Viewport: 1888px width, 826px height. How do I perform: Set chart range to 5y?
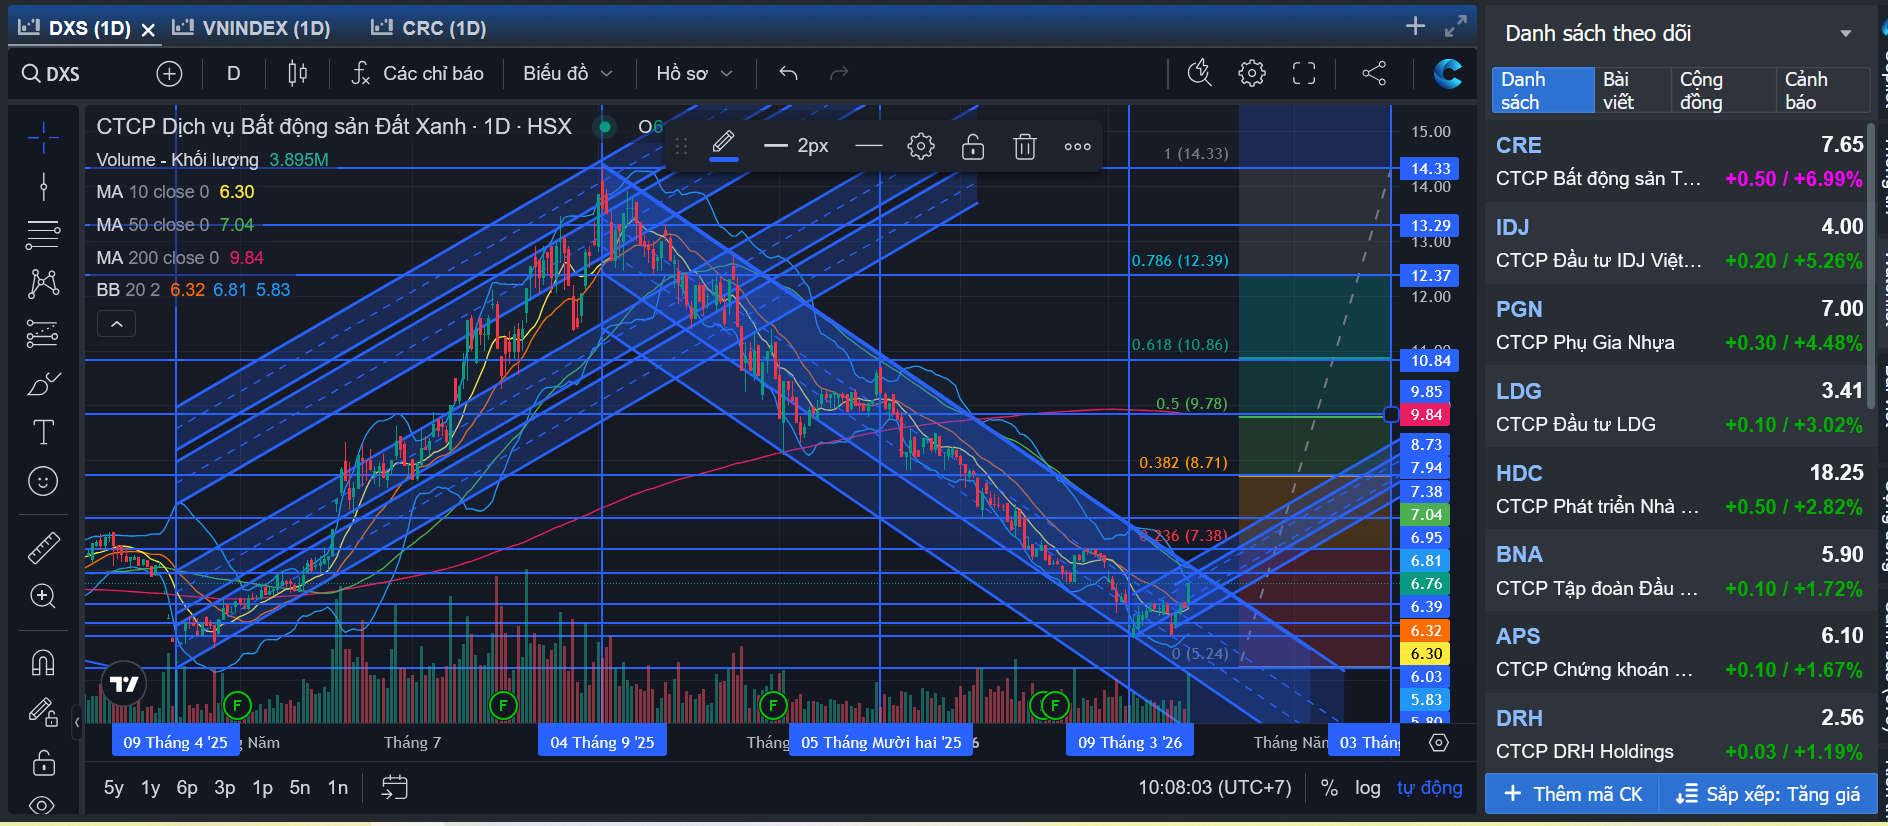114,788
